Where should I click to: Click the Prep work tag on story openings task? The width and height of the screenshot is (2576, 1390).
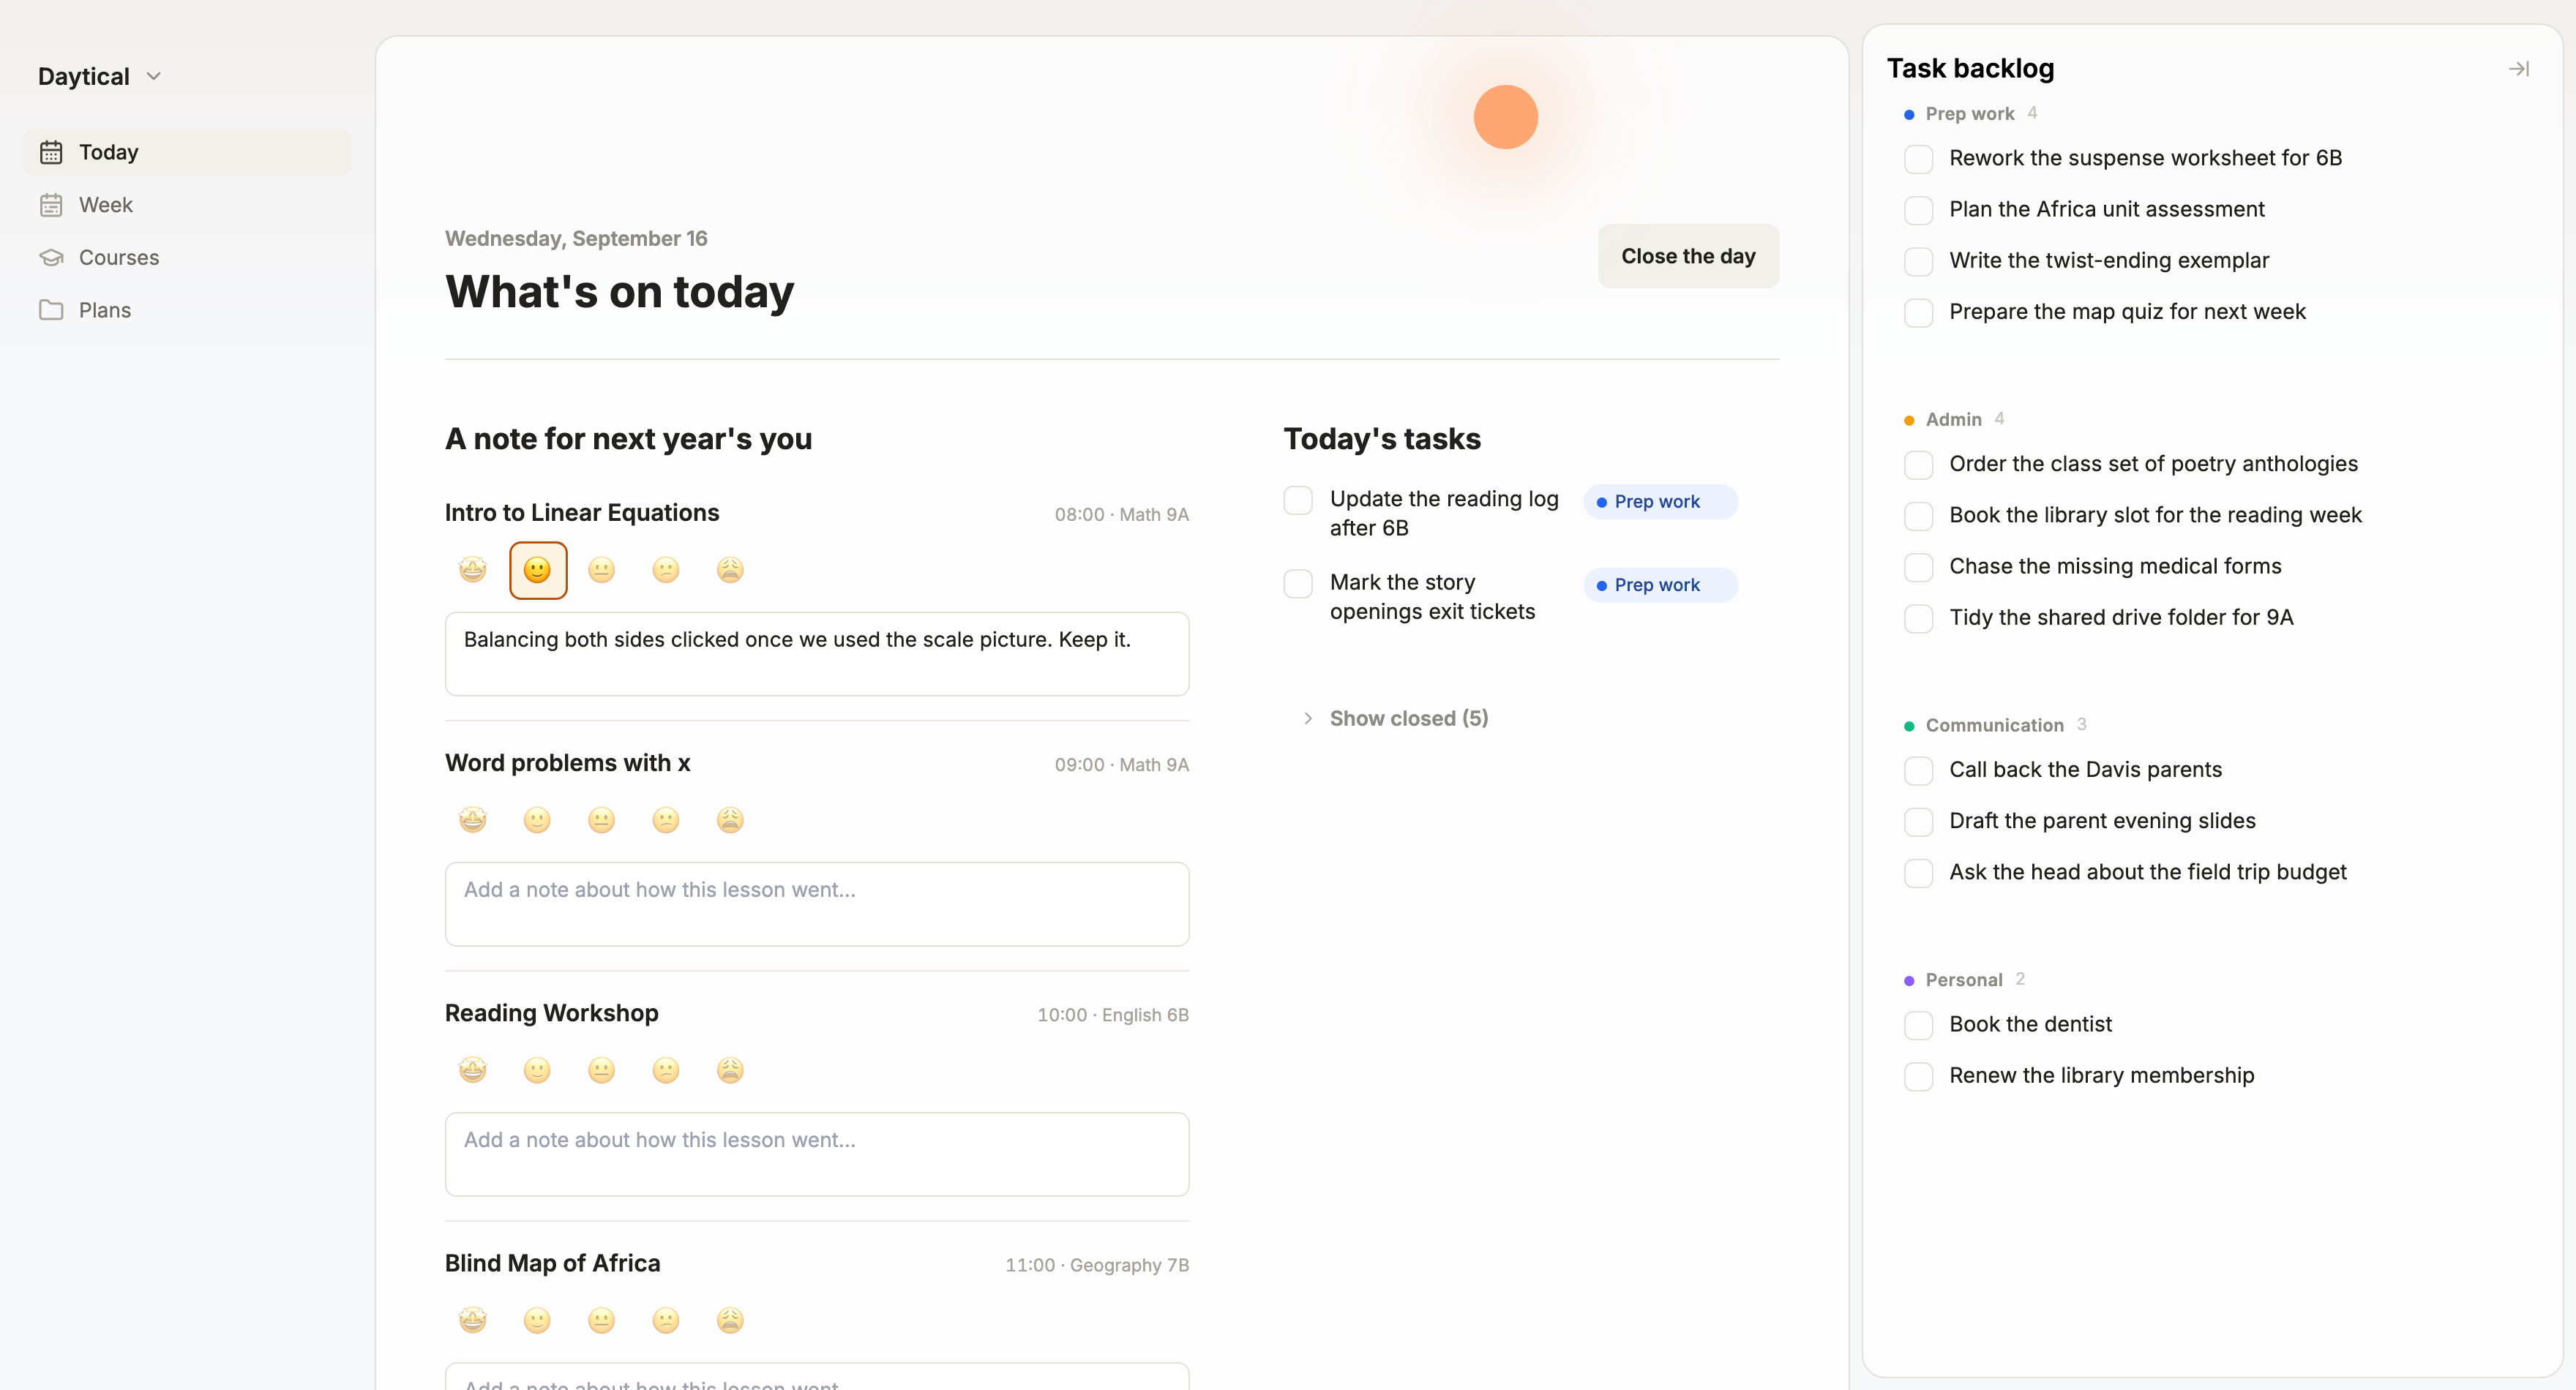(1660, 585)
